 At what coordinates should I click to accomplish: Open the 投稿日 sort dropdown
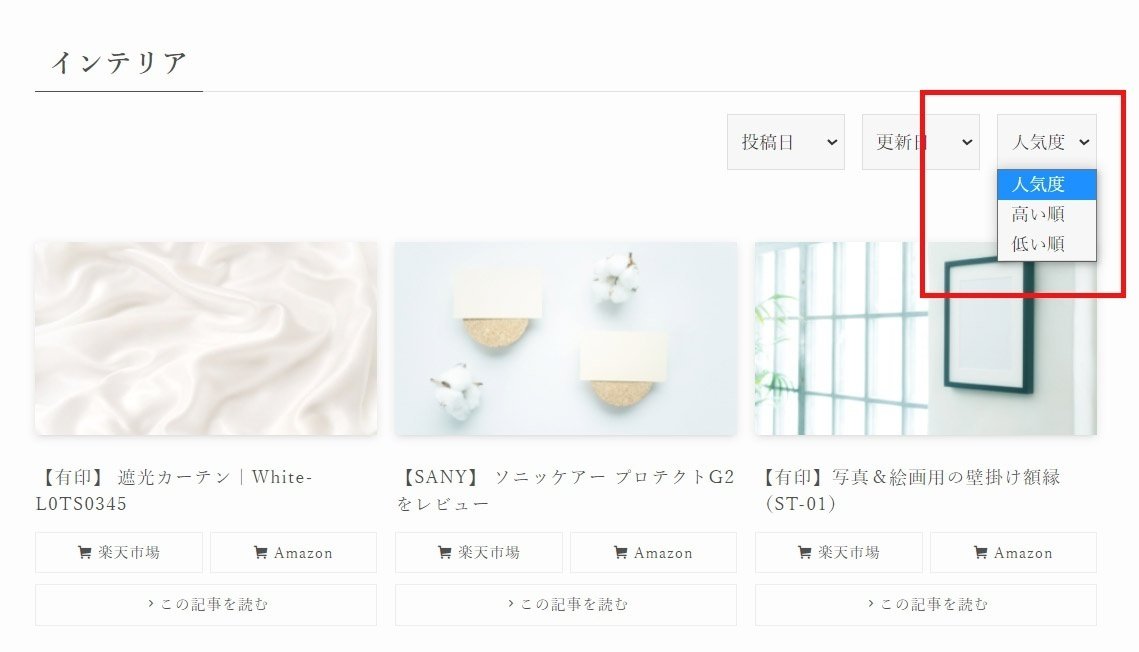click(x=785, y=142)
